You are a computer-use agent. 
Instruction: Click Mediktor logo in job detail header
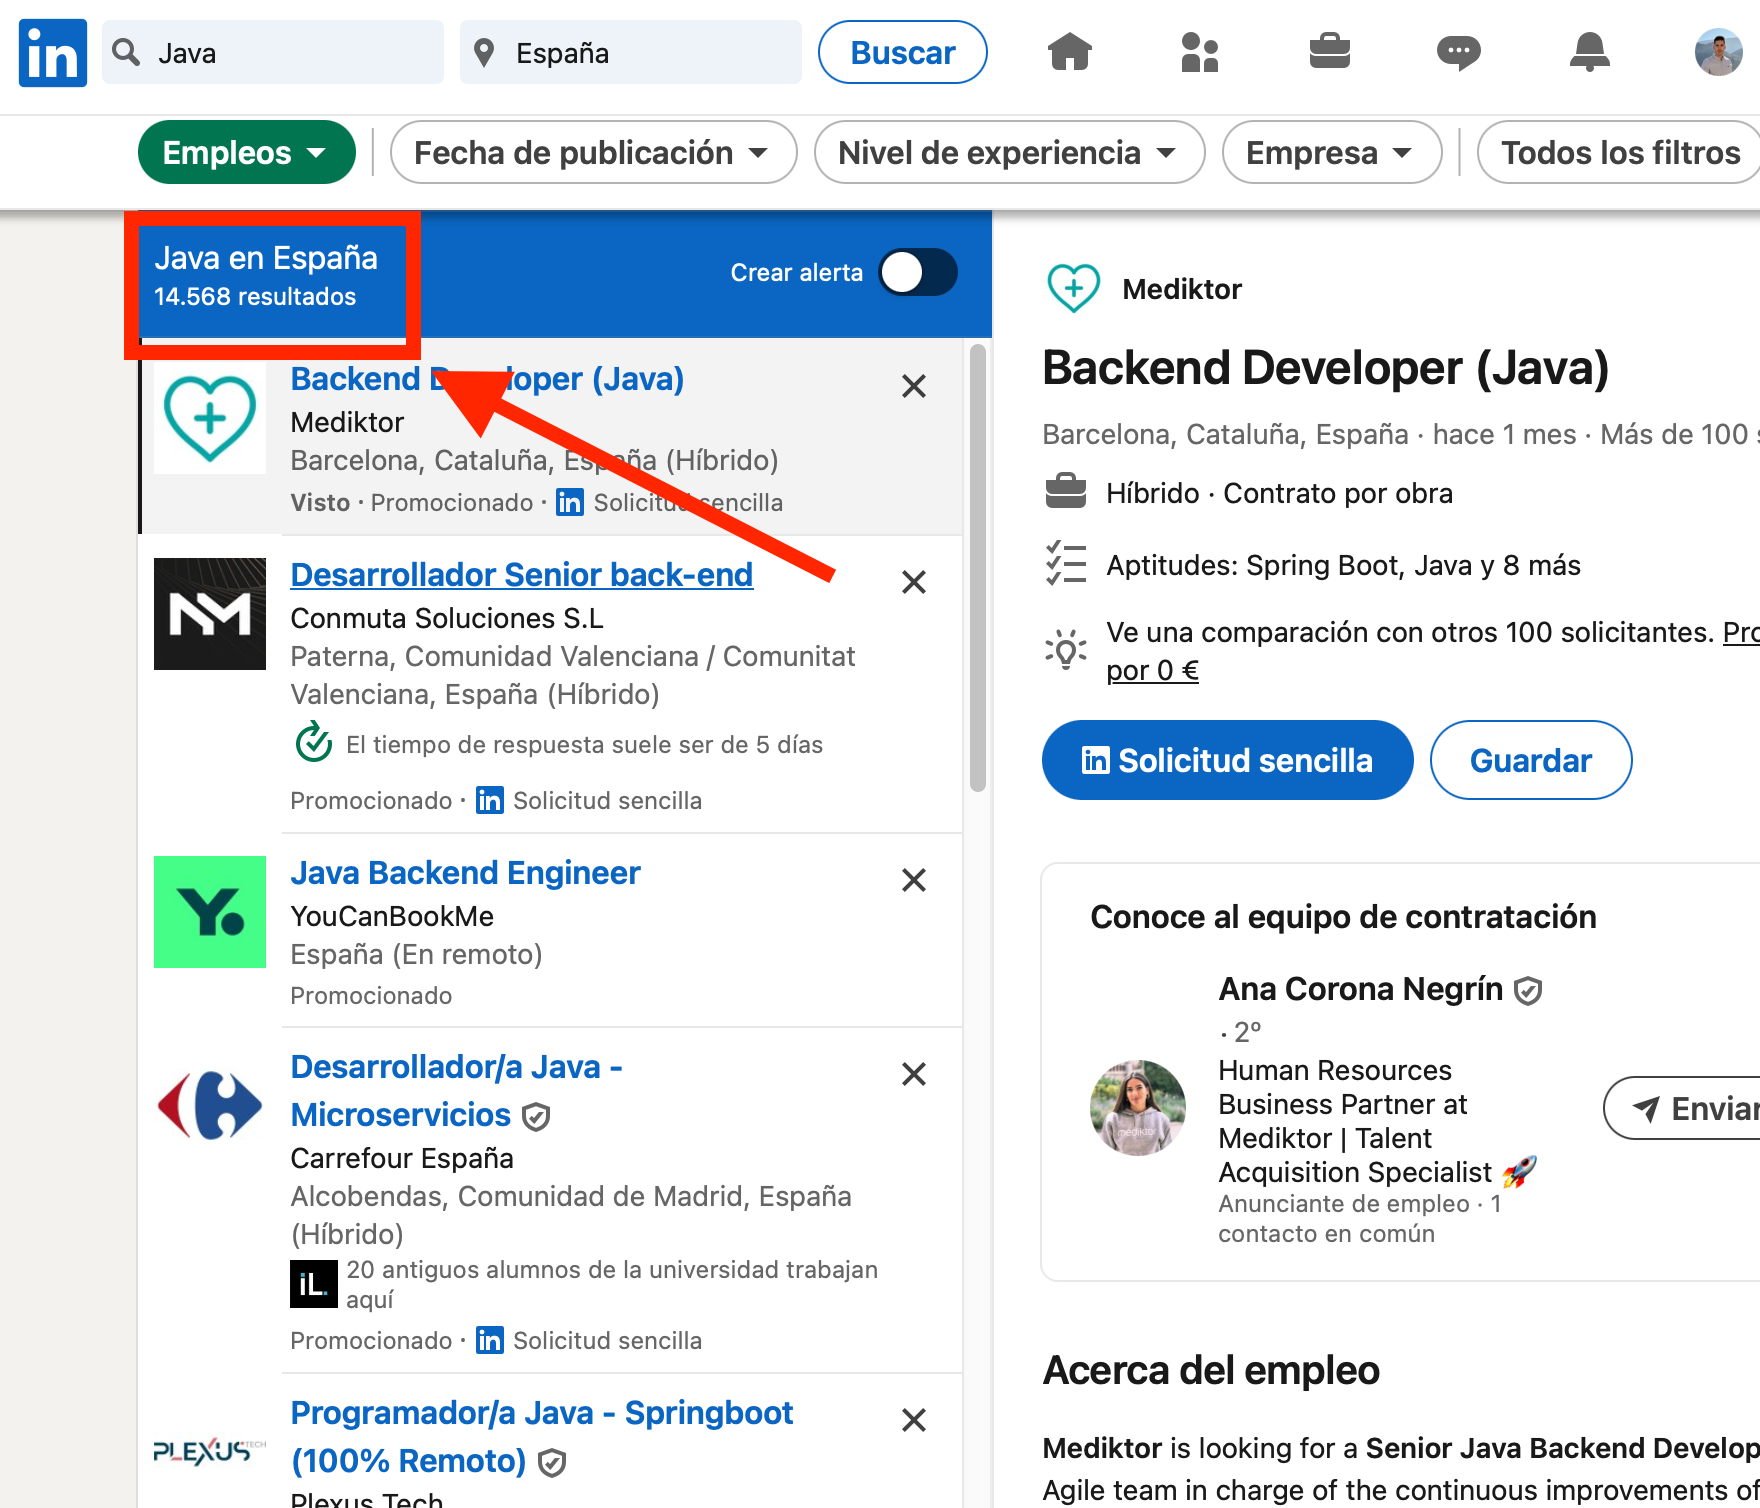pyautogui.click(x=1073, y=288)
